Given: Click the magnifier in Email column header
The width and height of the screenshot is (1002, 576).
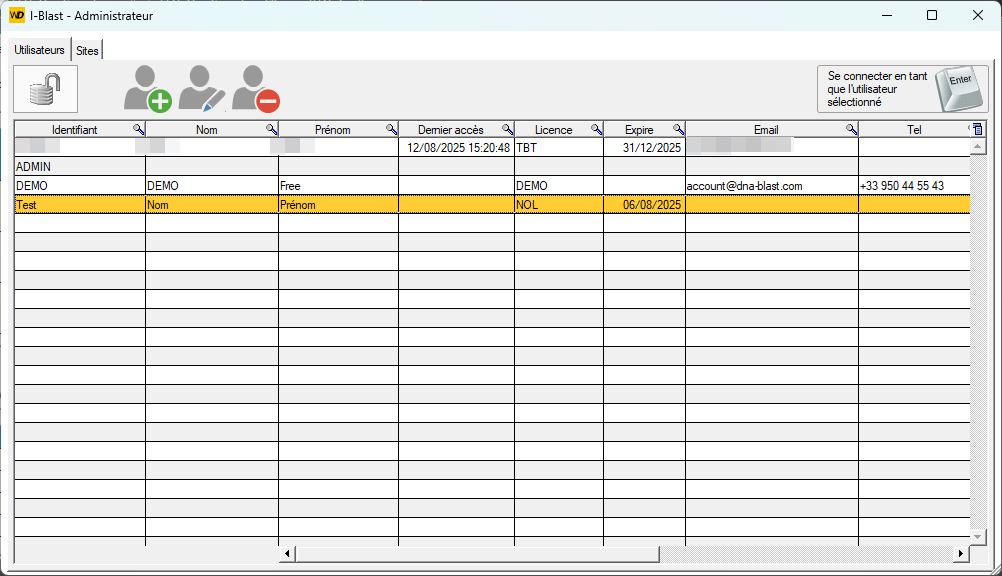Looking at the screenshot, I should point(851,129).
